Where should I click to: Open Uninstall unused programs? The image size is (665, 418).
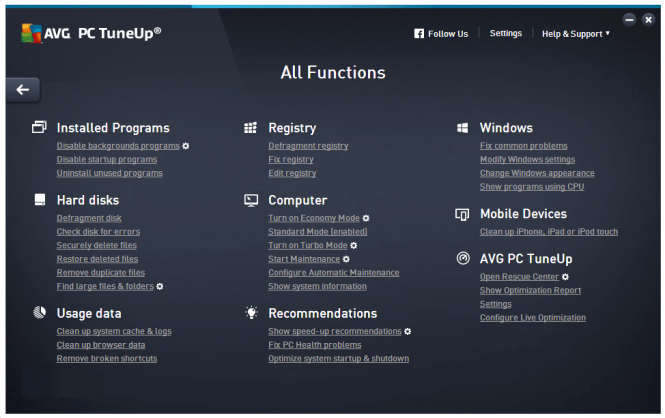tap(109, 173)
